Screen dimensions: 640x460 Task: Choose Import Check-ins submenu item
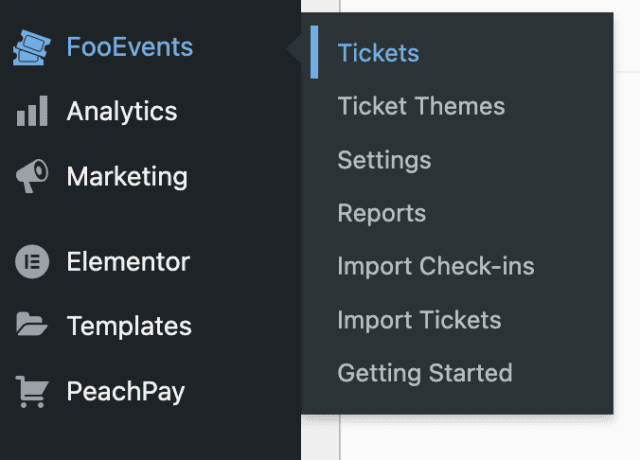(x=436, y=267)
